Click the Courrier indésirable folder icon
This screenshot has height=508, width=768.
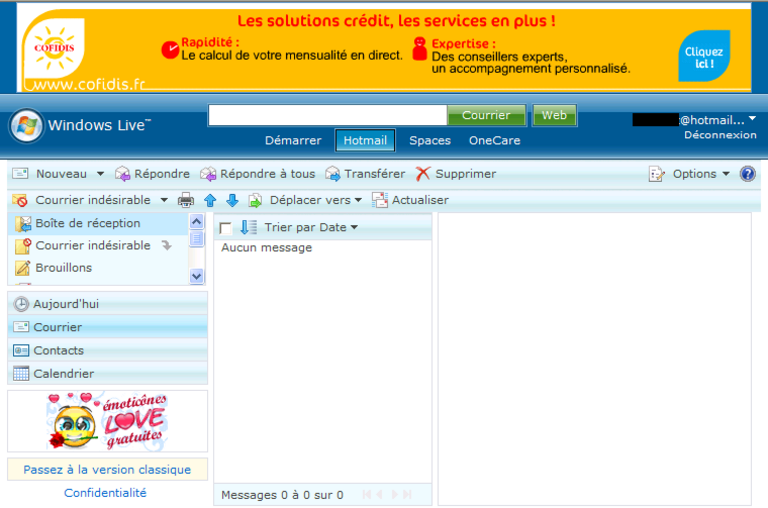pos(23,246)
